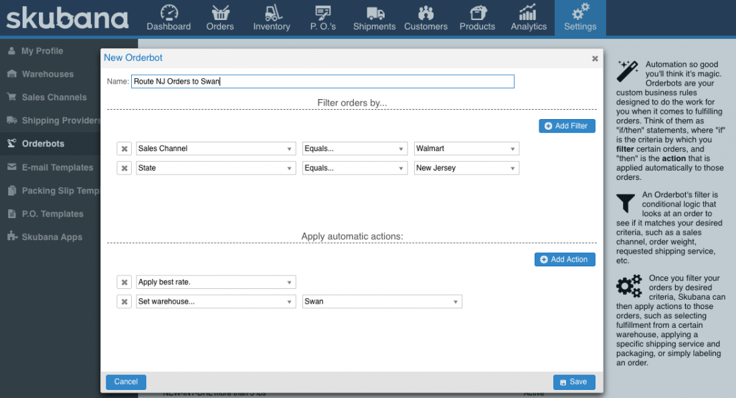
Task: Expand the Apply best rate dropdown
Action: pyautogui.click(x=216, y=282)
